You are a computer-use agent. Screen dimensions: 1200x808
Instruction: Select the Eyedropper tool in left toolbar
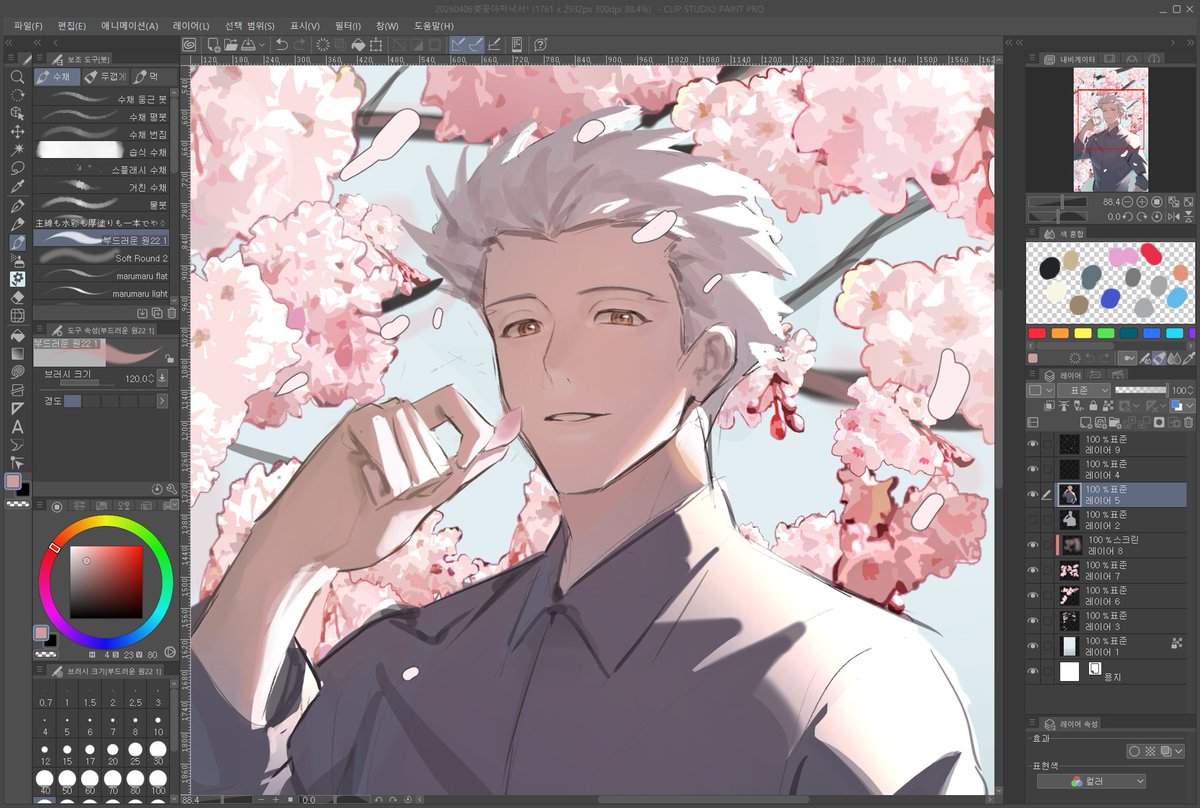pos(17,187)
